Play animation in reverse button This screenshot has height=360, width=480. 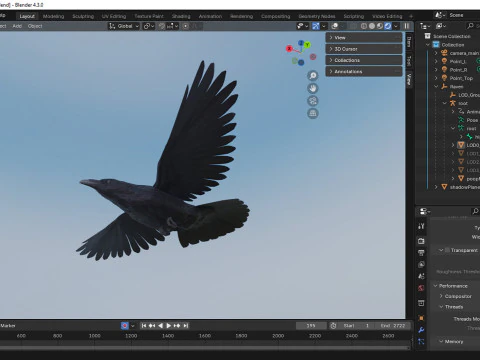160,326
